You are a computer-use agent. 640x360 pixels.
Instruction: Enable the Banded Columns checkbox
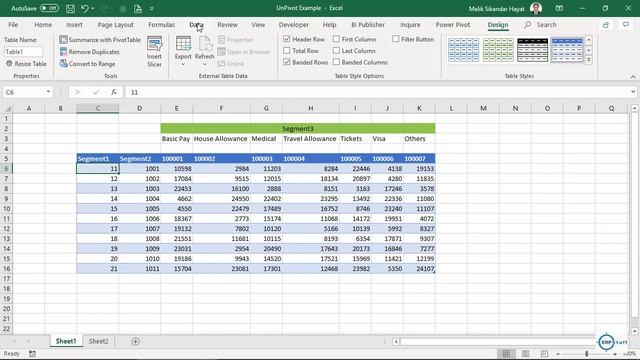pos(336,62)
